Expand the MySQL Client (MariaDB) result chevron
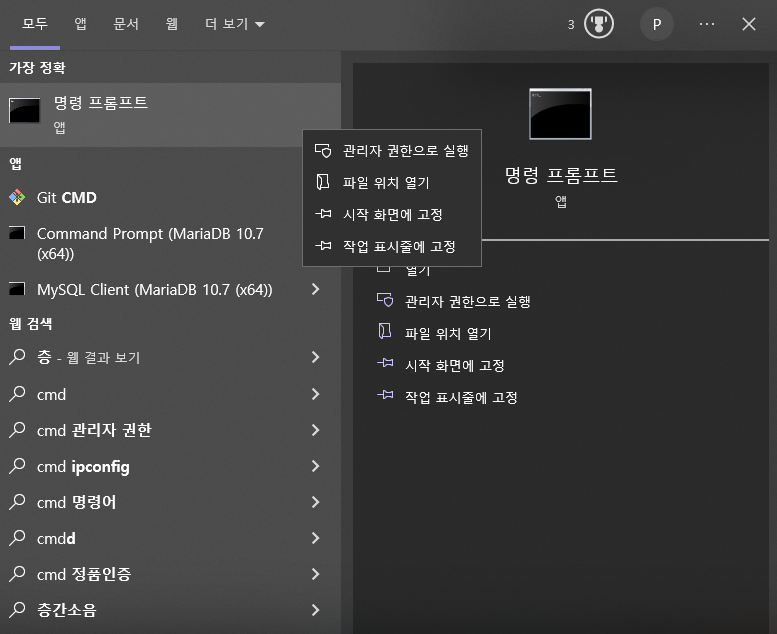This screenshot has width=777, height=634. (316, 289)
